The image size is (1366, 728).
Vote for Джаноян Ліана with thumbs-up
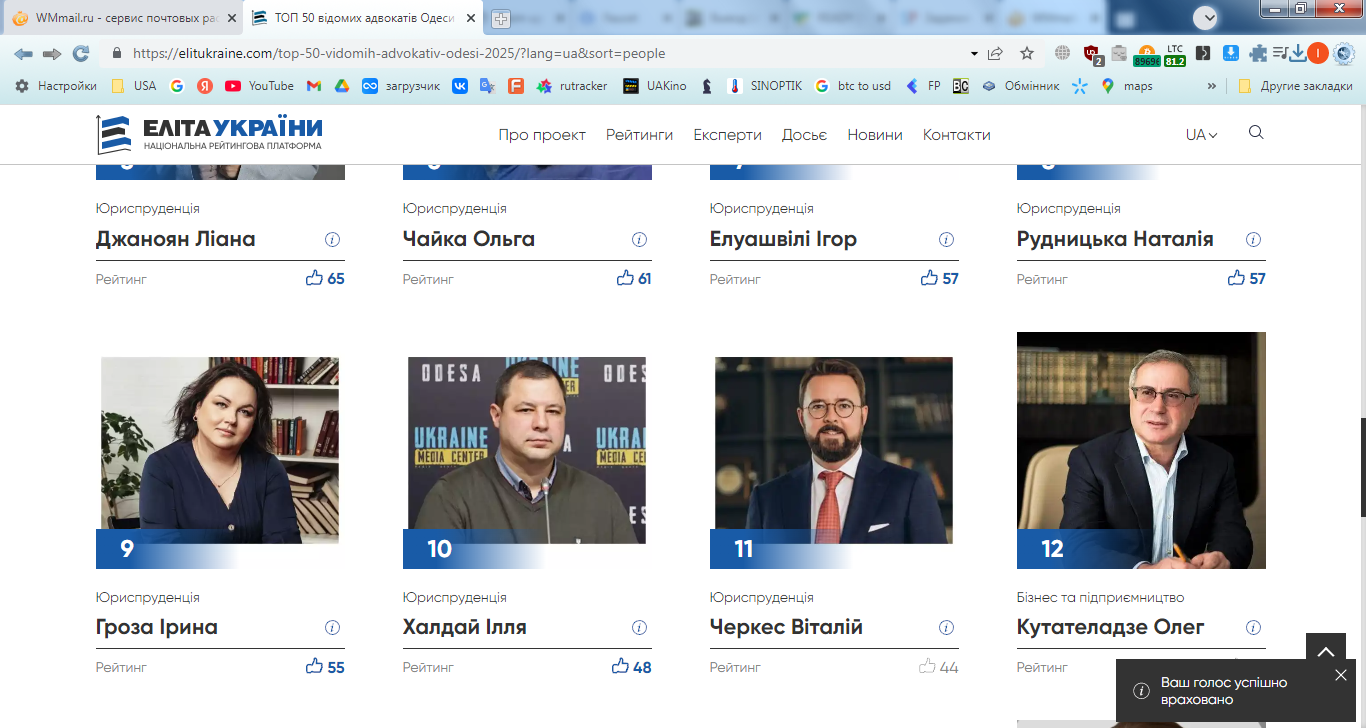(314, 278)
